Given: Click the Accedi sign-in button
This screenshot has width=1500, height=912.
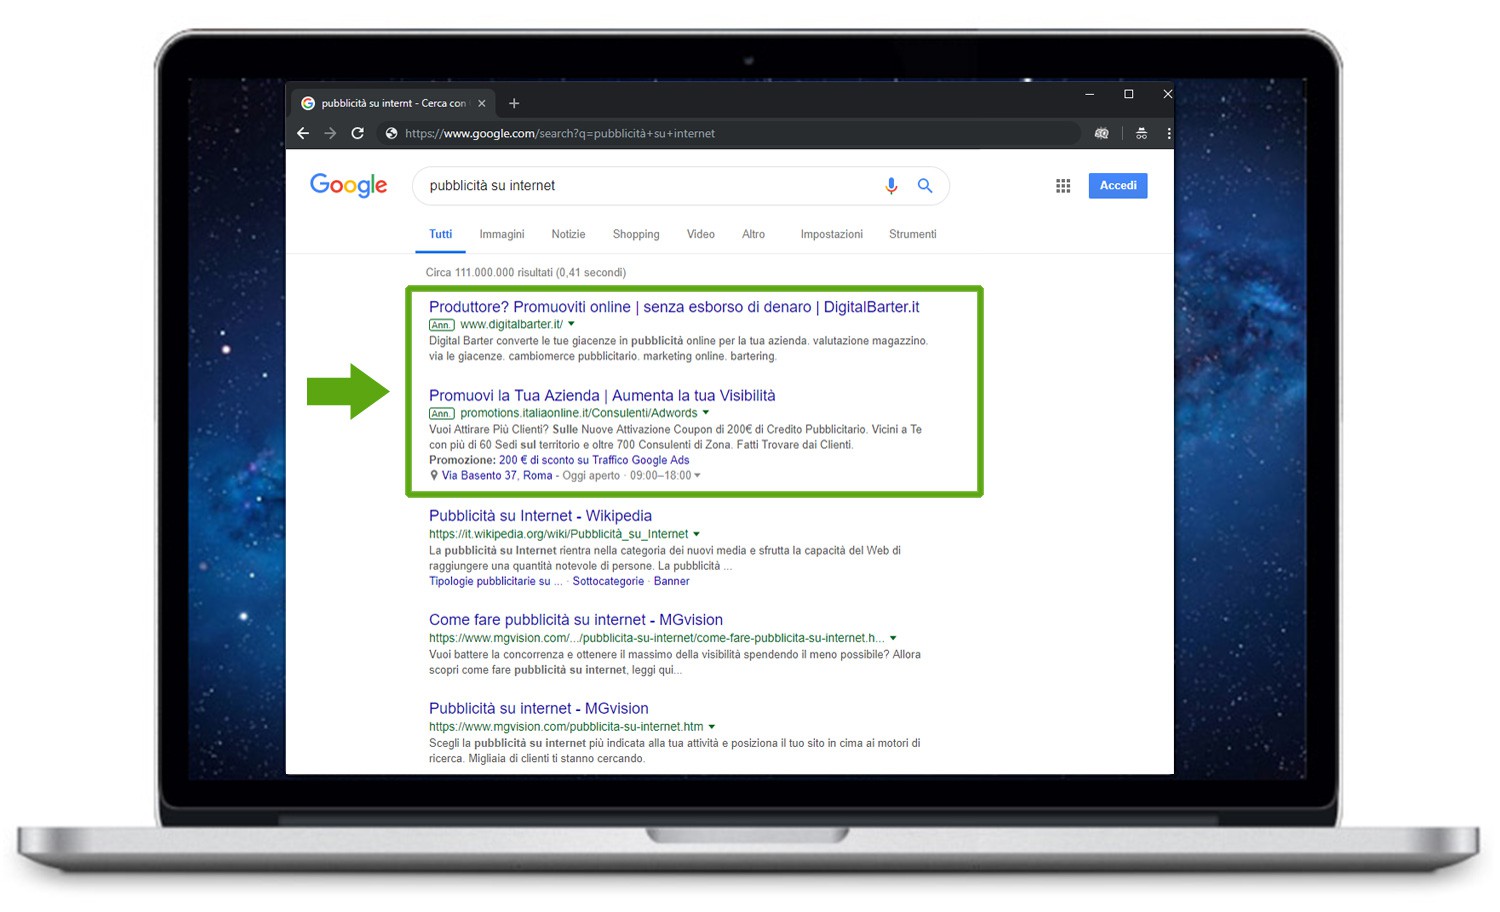Looking at the screenshot, I should click(1118, 185).
